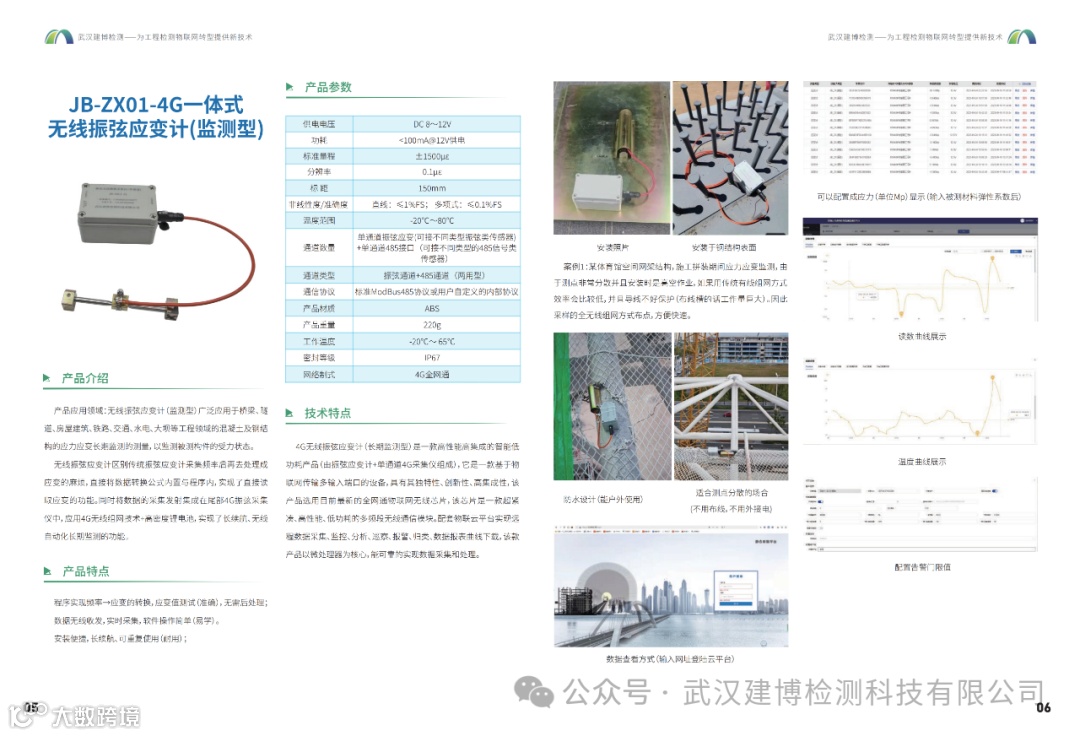Select the 工作温度 table cell
This screenshot has width=1080, height=736.
pos(319,341)
